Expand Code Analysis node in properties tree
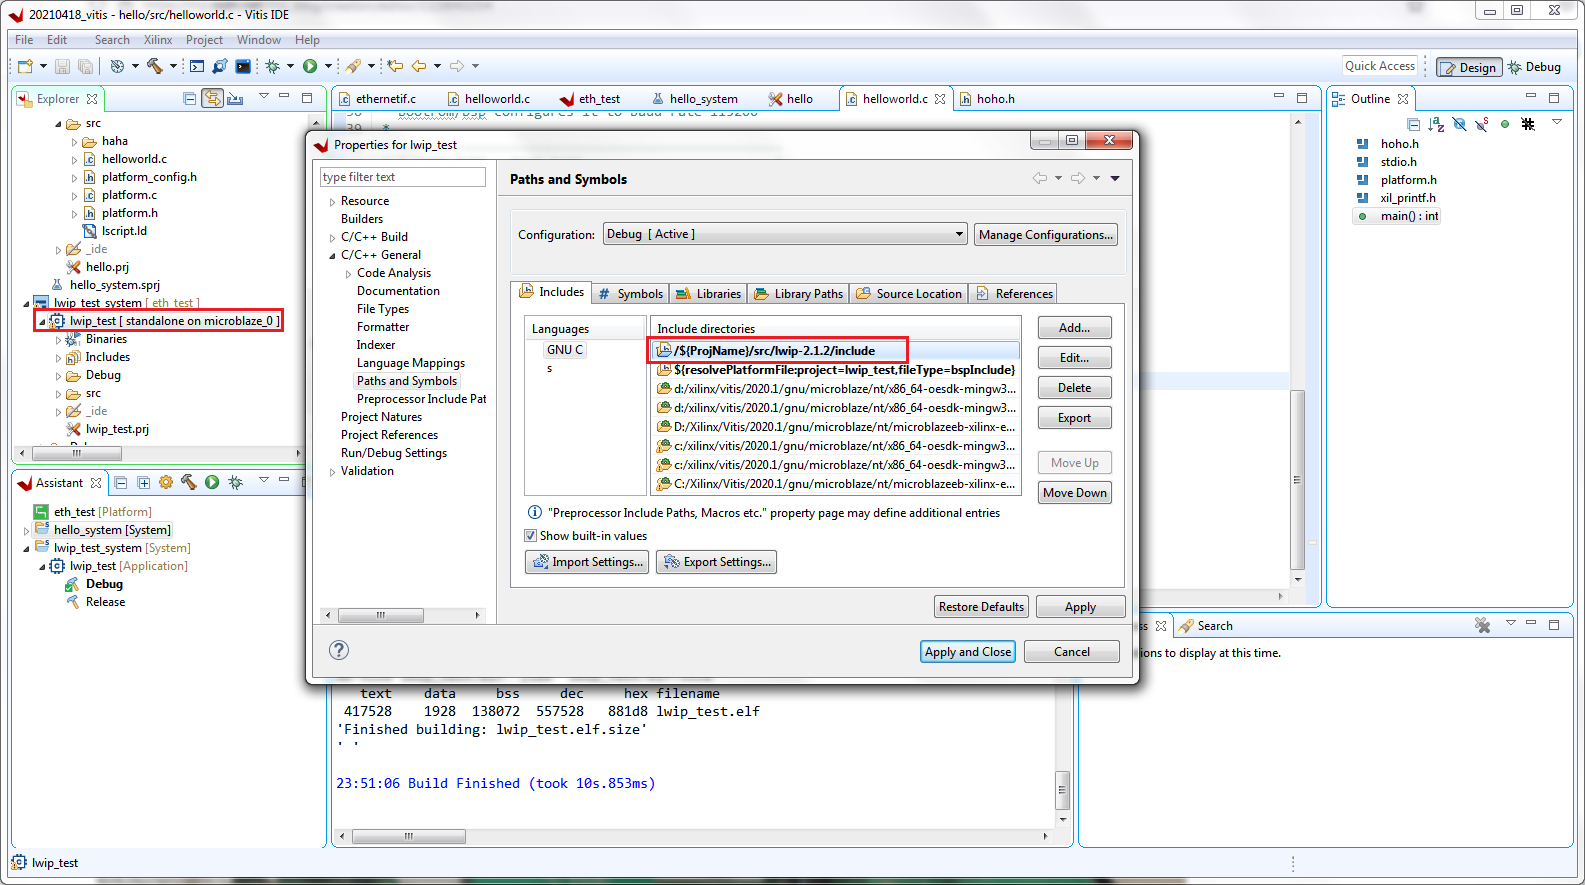 348,274
